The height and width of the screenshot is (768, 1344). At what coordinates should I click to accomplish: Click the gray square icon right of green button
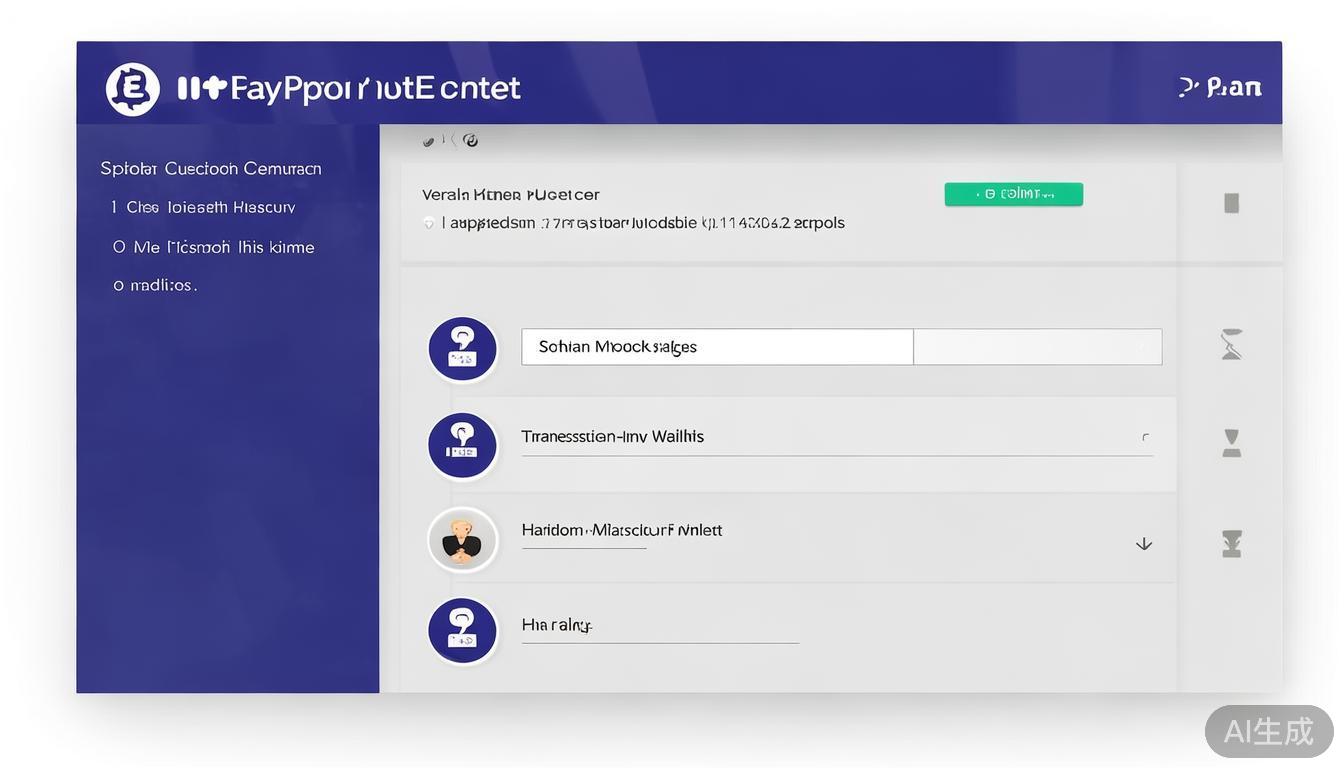tap(1232, 204)
